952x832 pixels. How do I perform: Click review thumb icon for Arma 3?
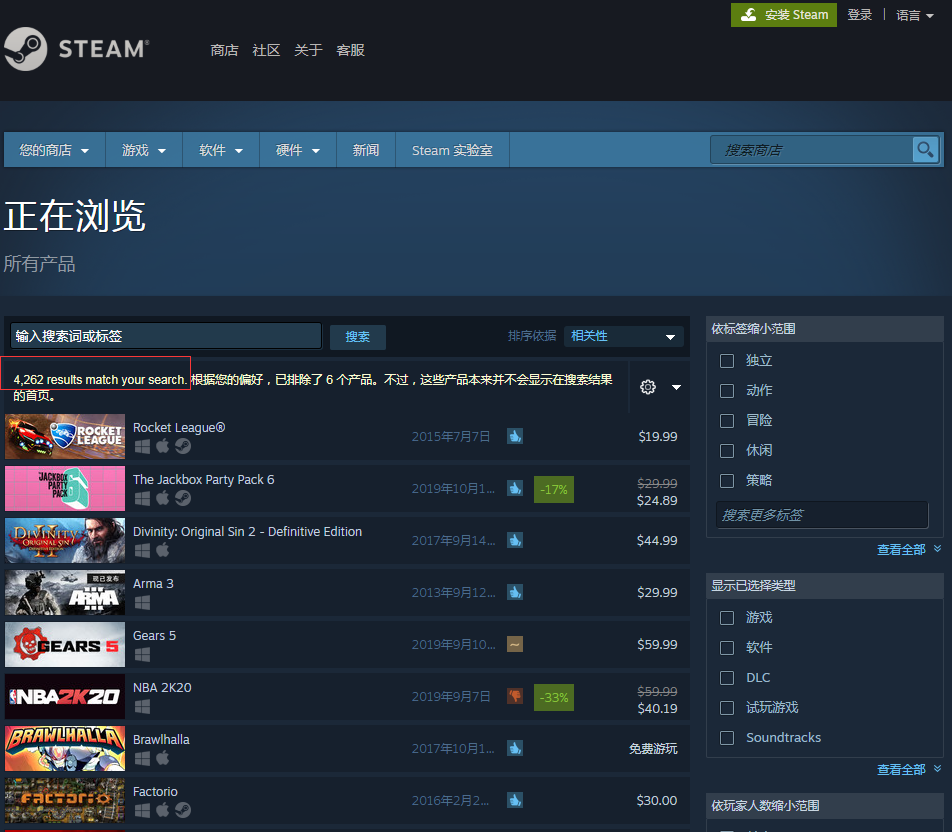point(515,592)
